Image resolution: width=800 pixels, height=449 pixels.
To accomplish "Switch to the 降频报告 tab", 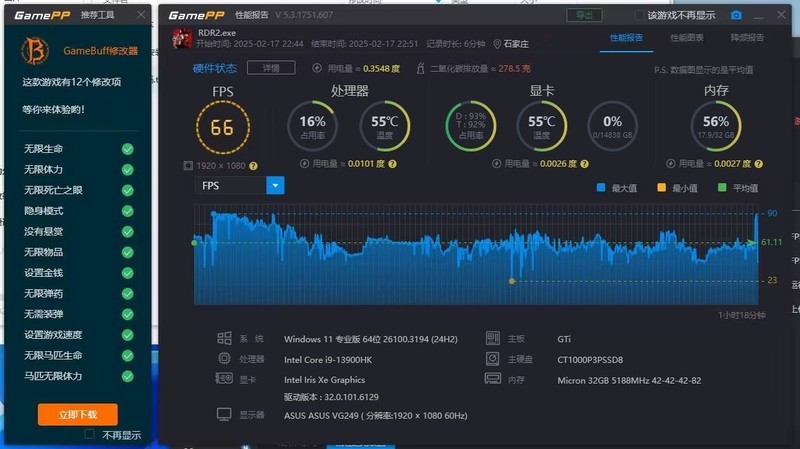I will point(747,38).
